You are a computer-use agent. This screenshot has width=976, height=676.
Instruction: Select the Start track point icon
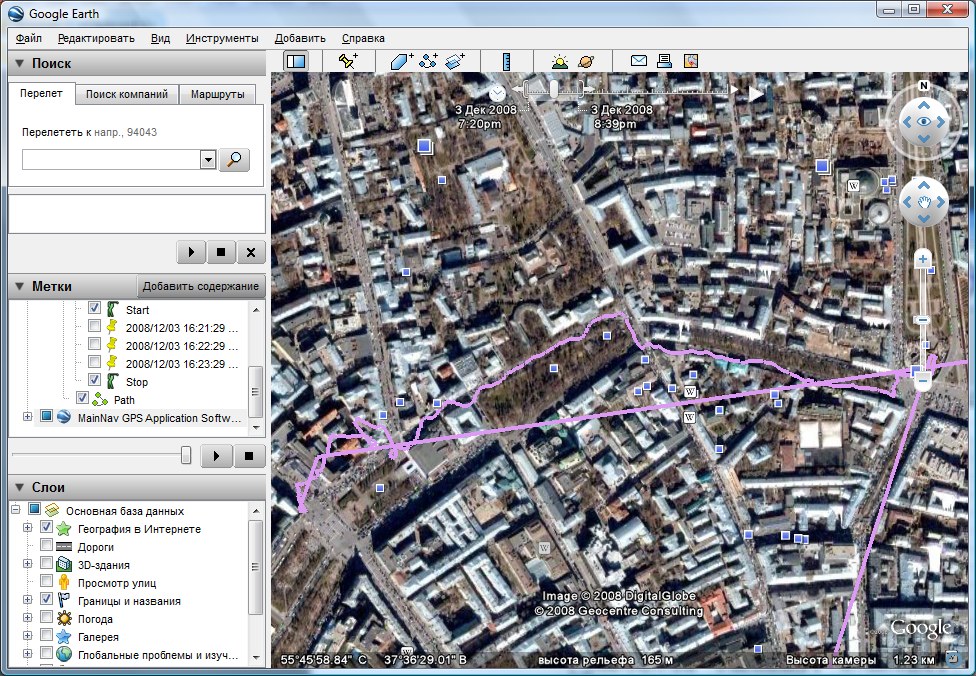(113, 309)
